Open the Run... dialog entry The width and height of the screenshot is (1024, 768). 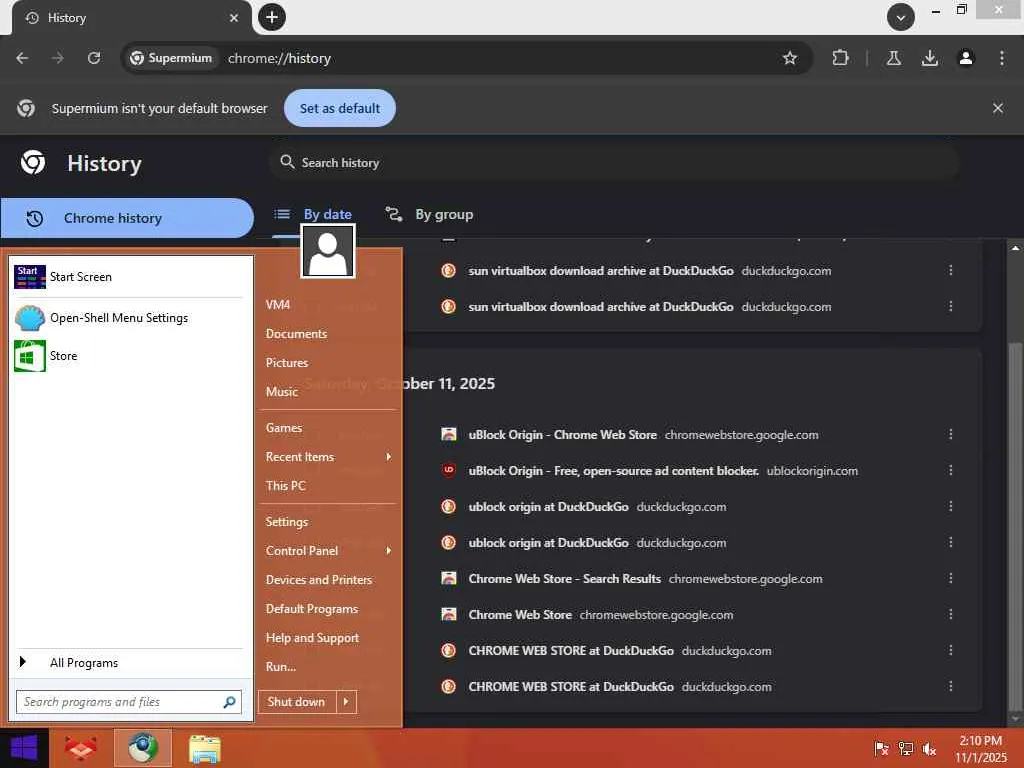point(328,667)
